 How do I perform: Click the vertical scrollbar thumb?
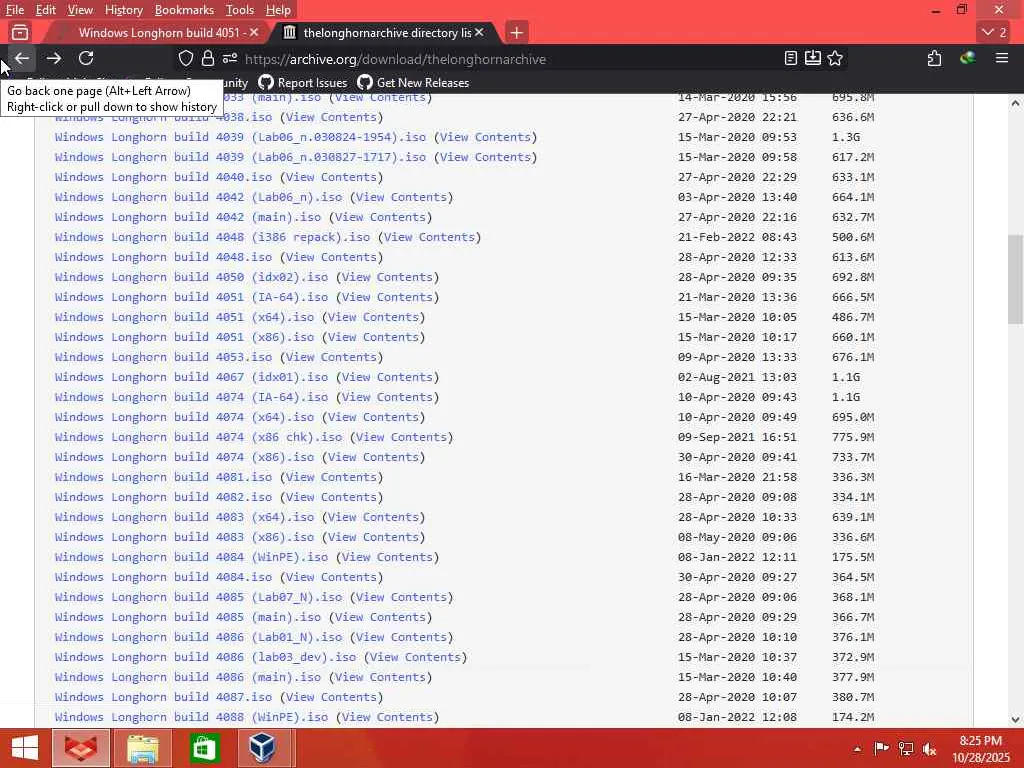point(1015,279)
